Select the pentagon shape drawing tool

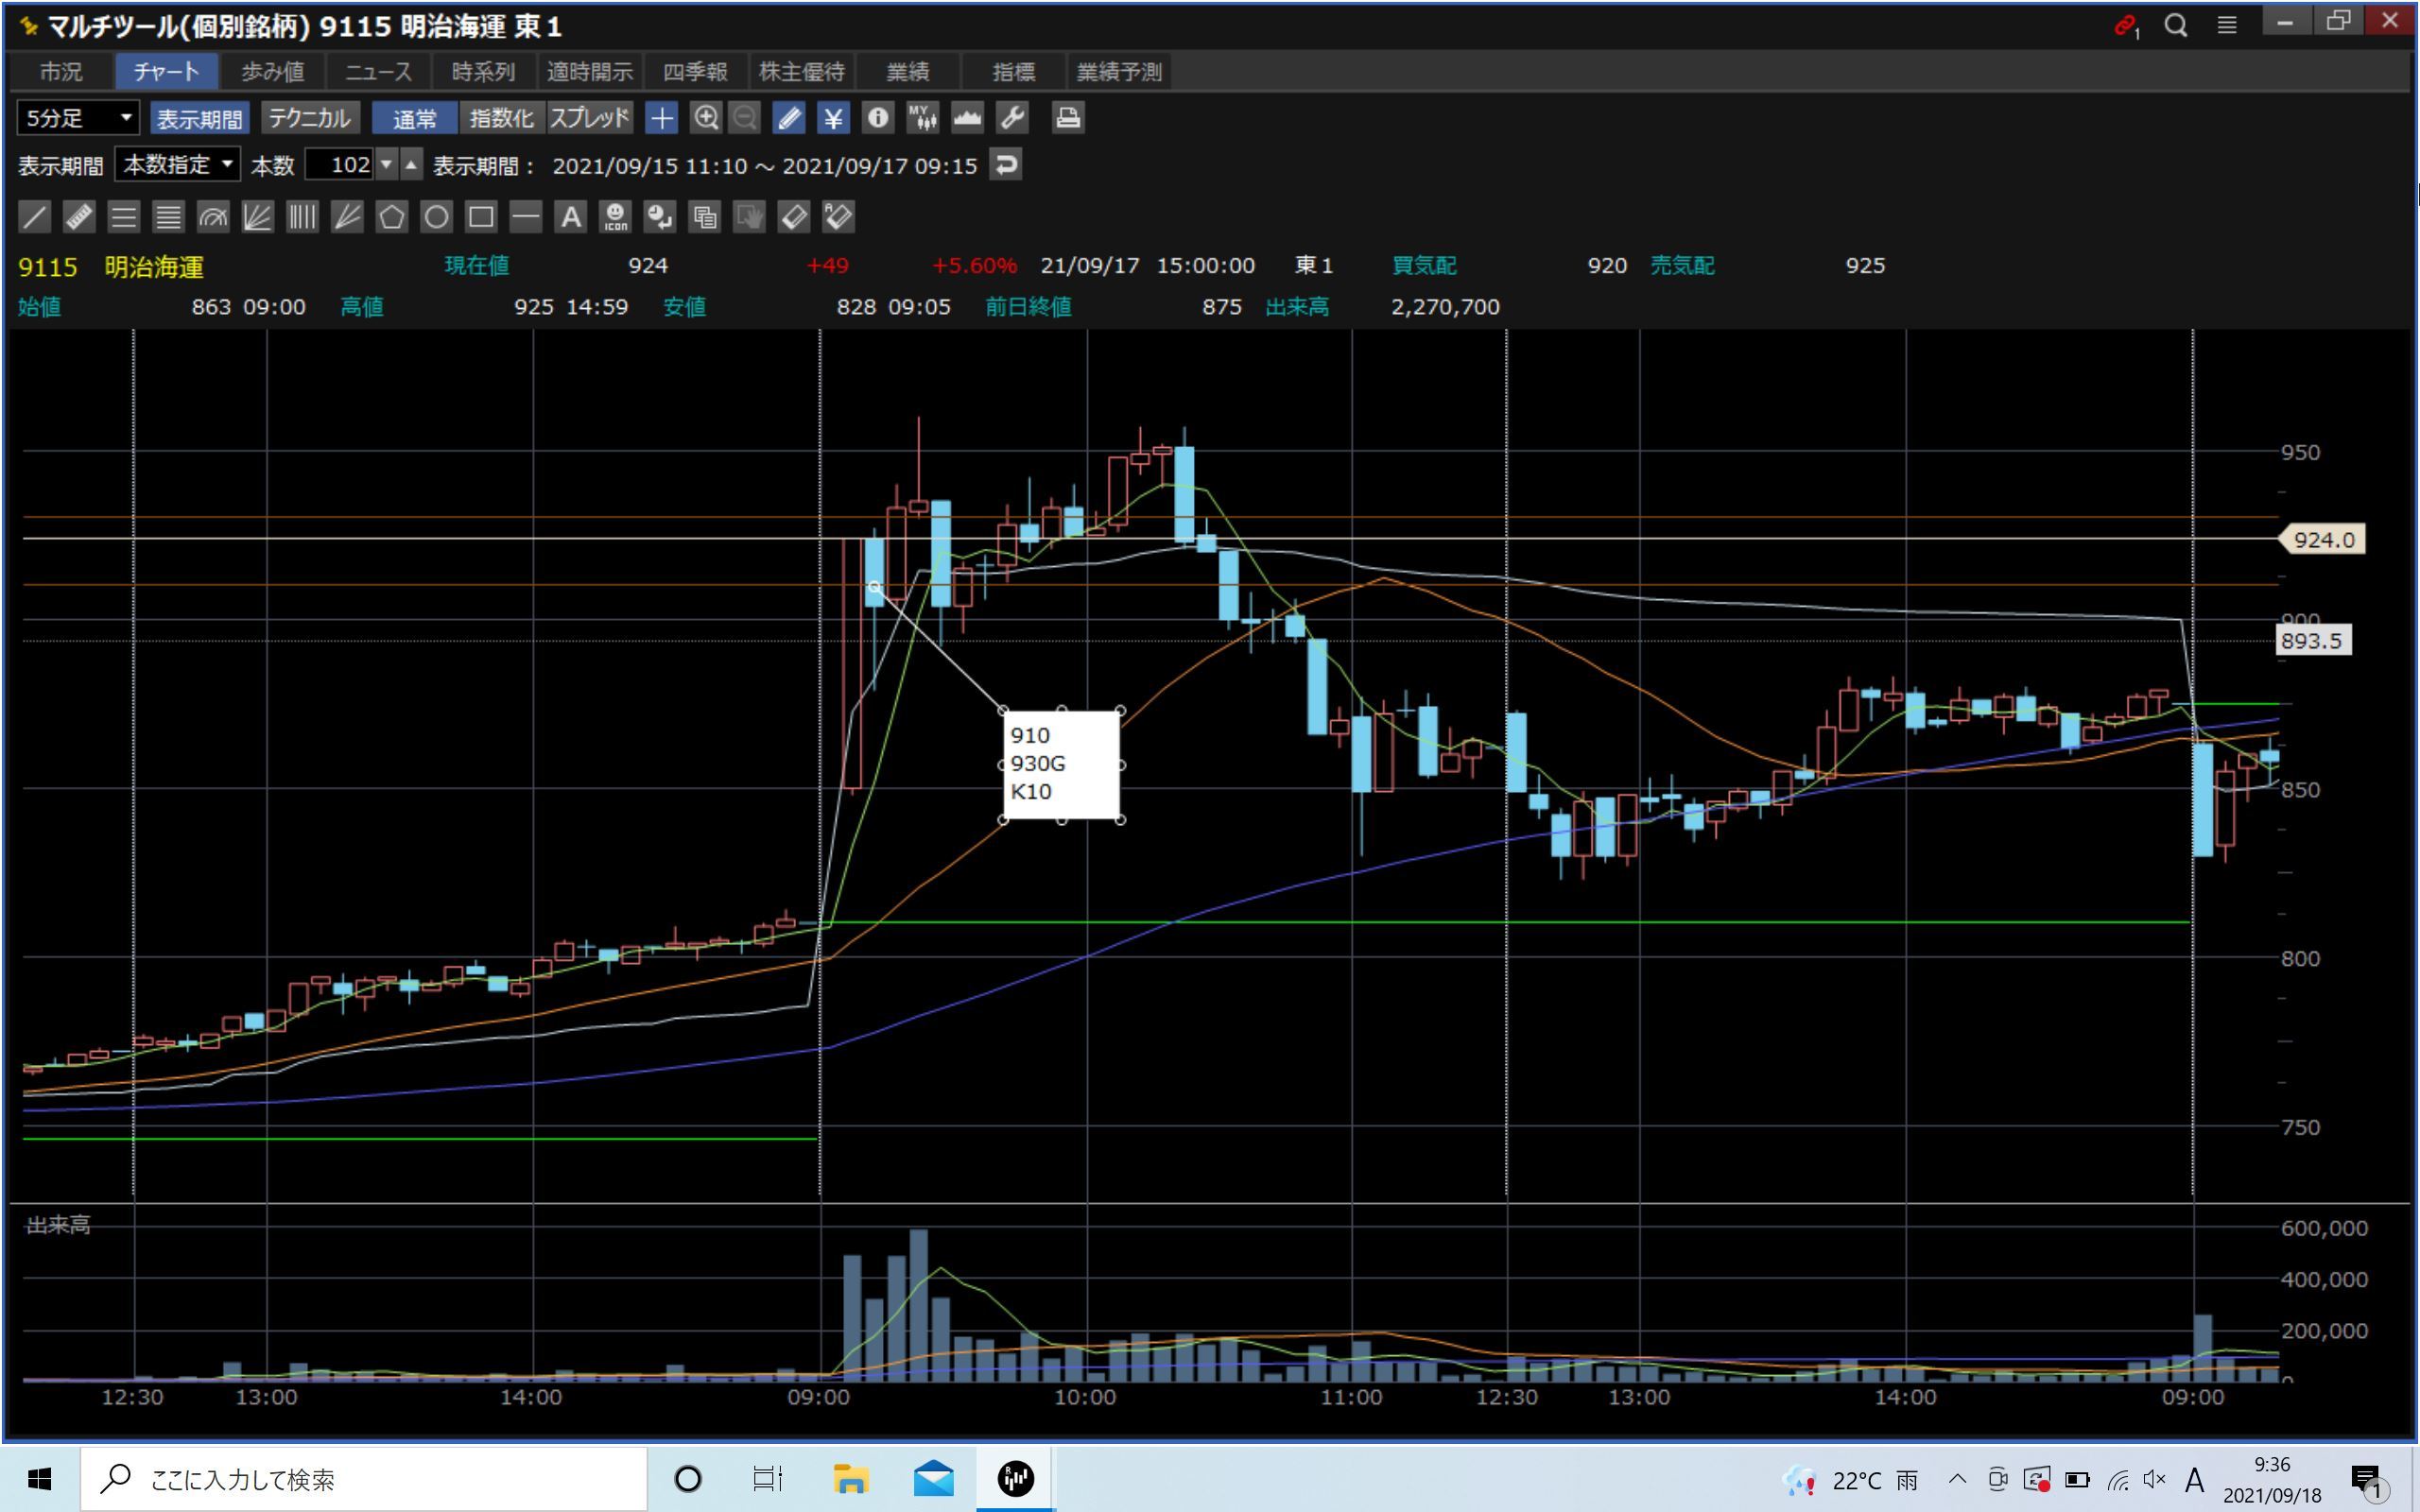(x=391, y=217)
